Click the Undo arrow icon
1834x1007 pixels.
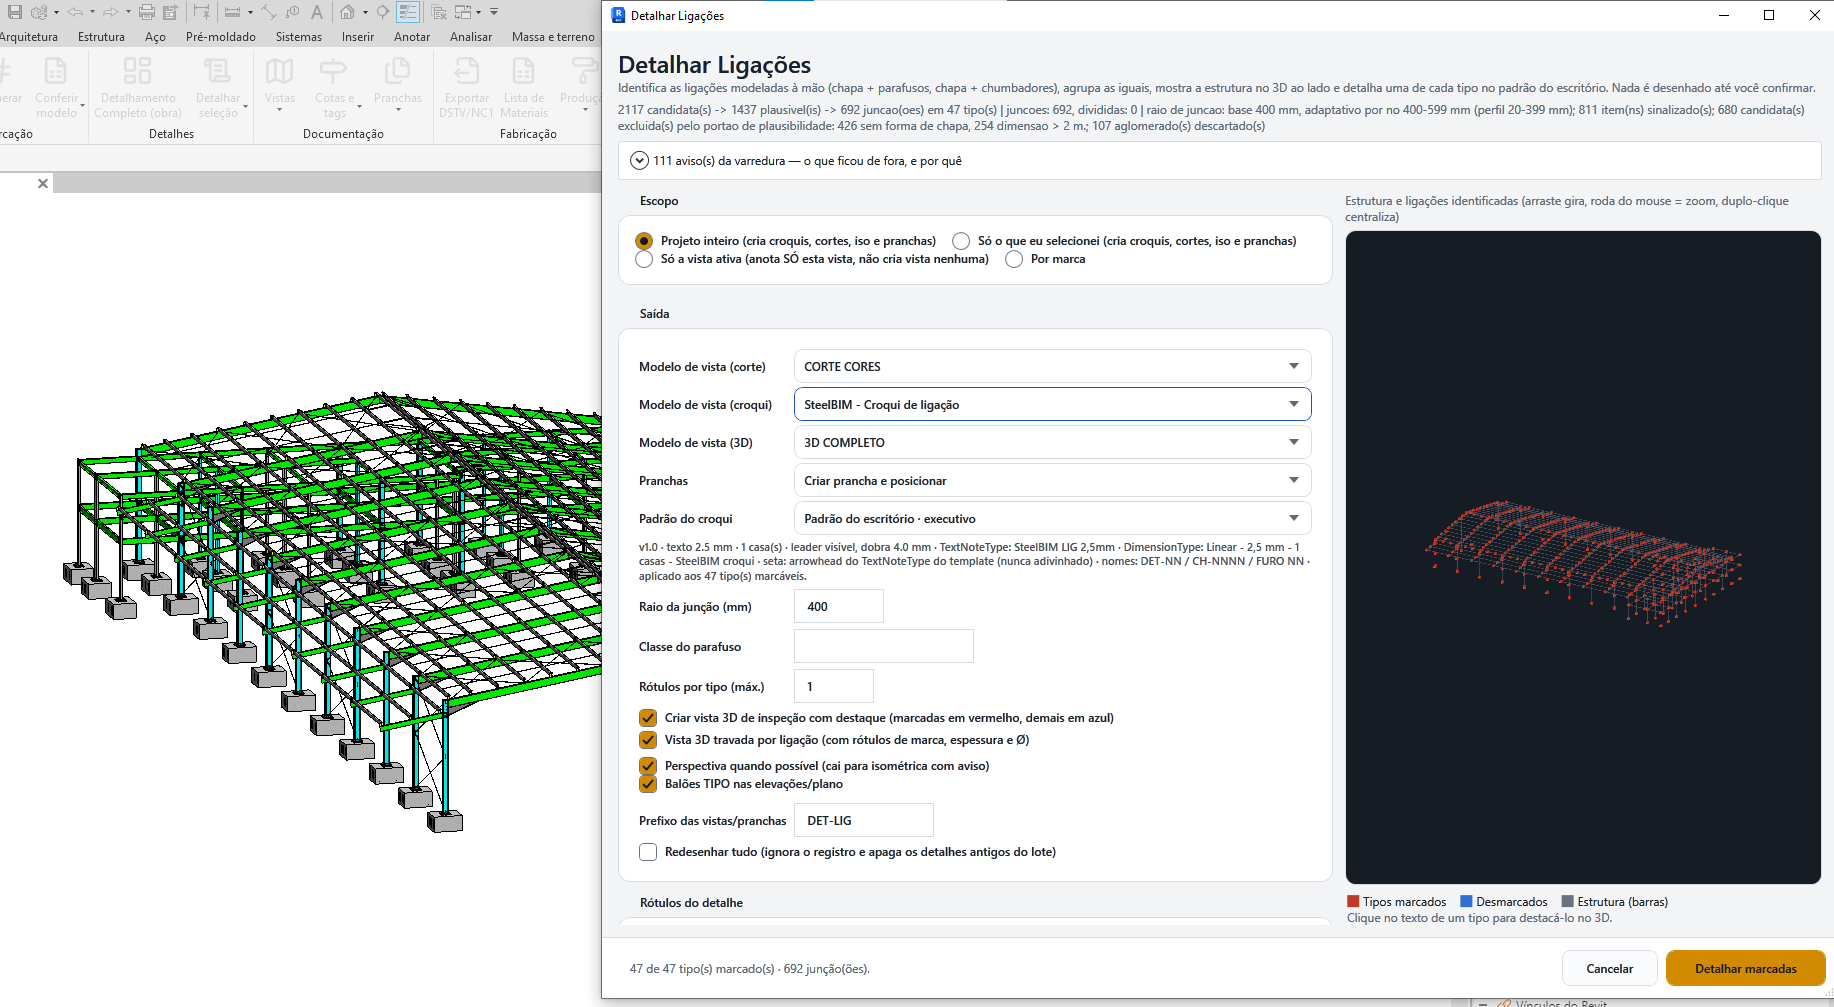click(75, 12)
